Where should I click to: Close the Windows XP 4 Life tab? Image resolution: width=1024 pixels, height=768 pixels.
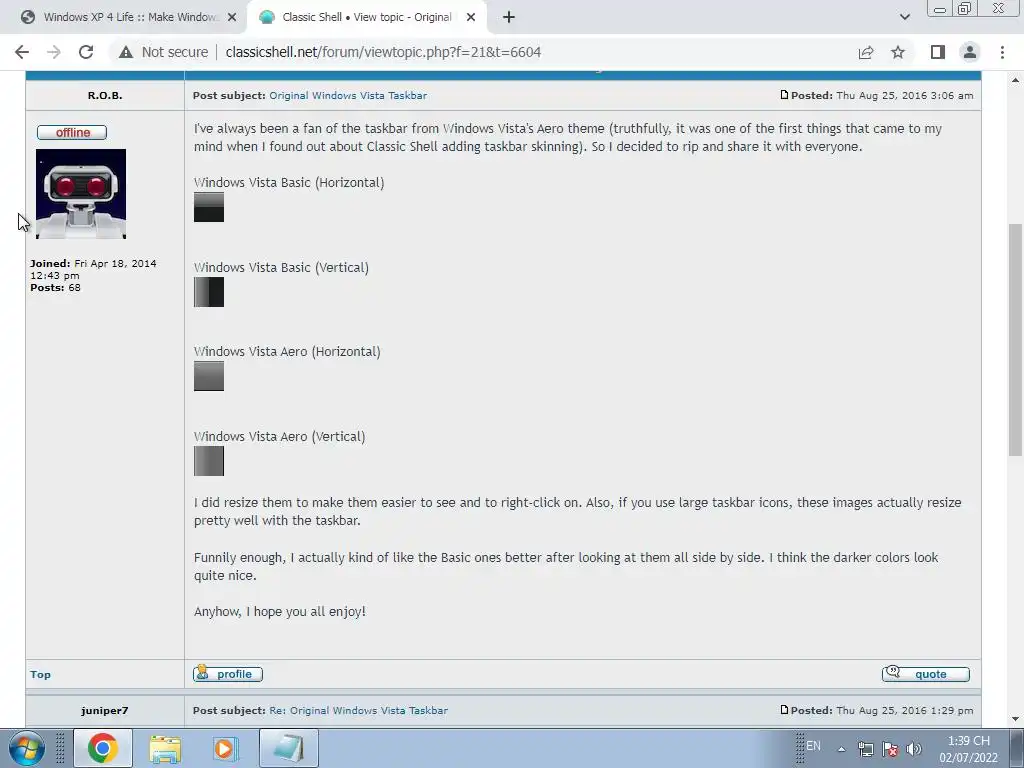232,18
